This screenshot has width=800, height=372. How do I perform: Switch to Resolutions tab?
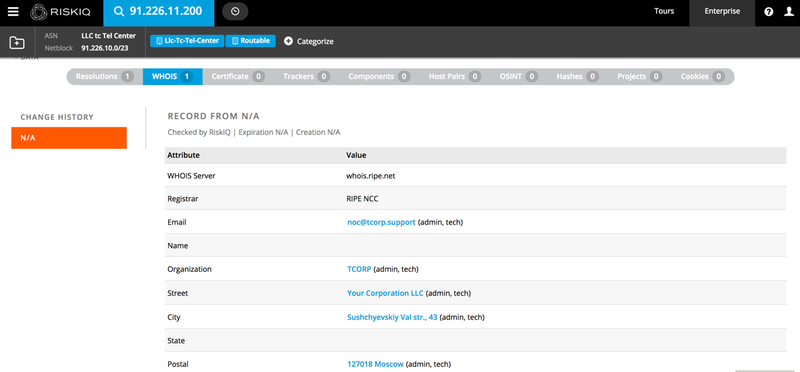point(105,77)
